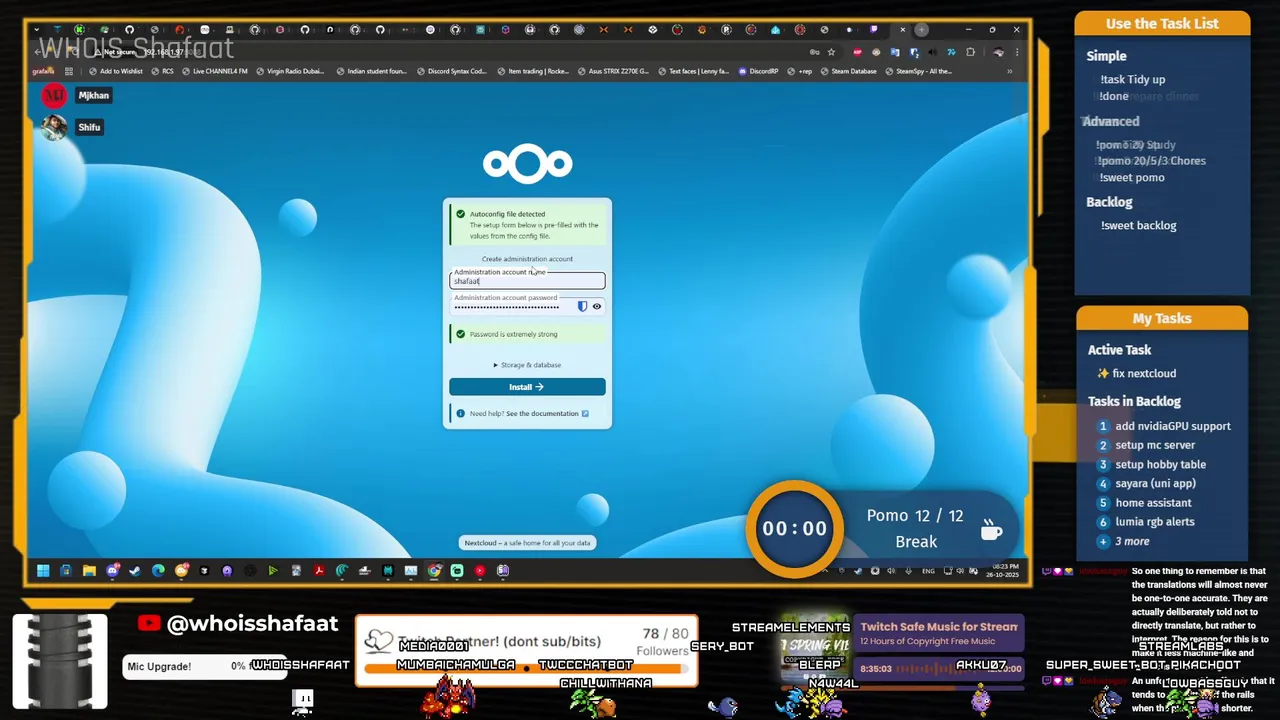The width and height of the screenshot is (1280, 720).
Task: Click the @whoisshafaat YouTube handle
Action: coord(252,624)
